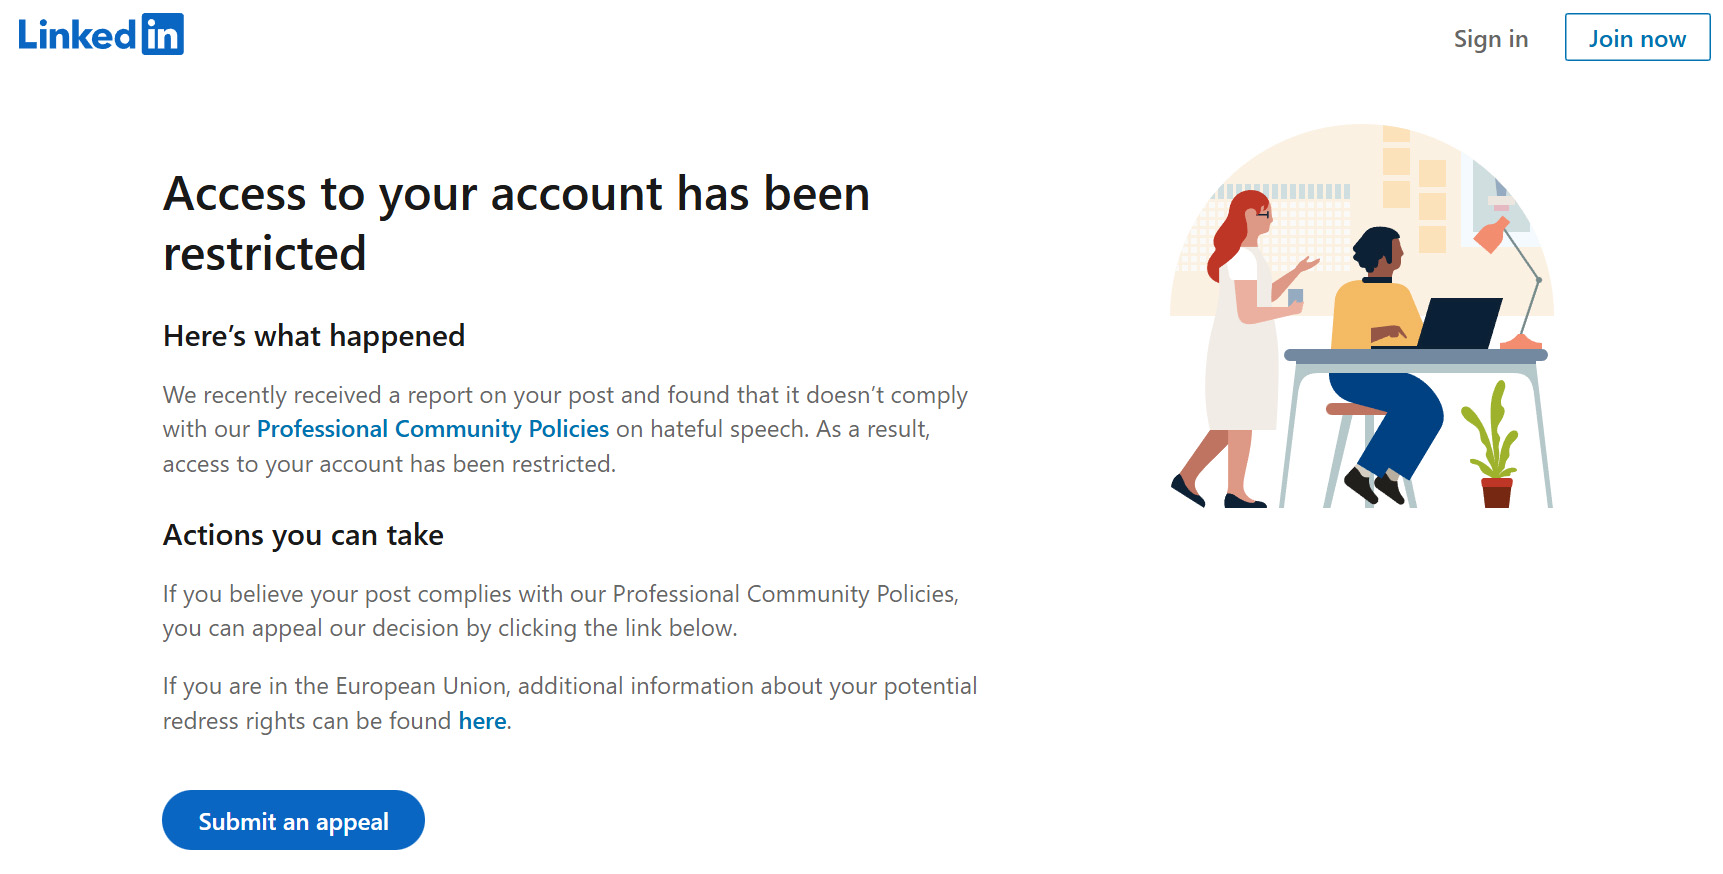The width and height of the screenshot is (1723, 874).
Task: Click the LinkedIn logo
Action: point(101,35)
